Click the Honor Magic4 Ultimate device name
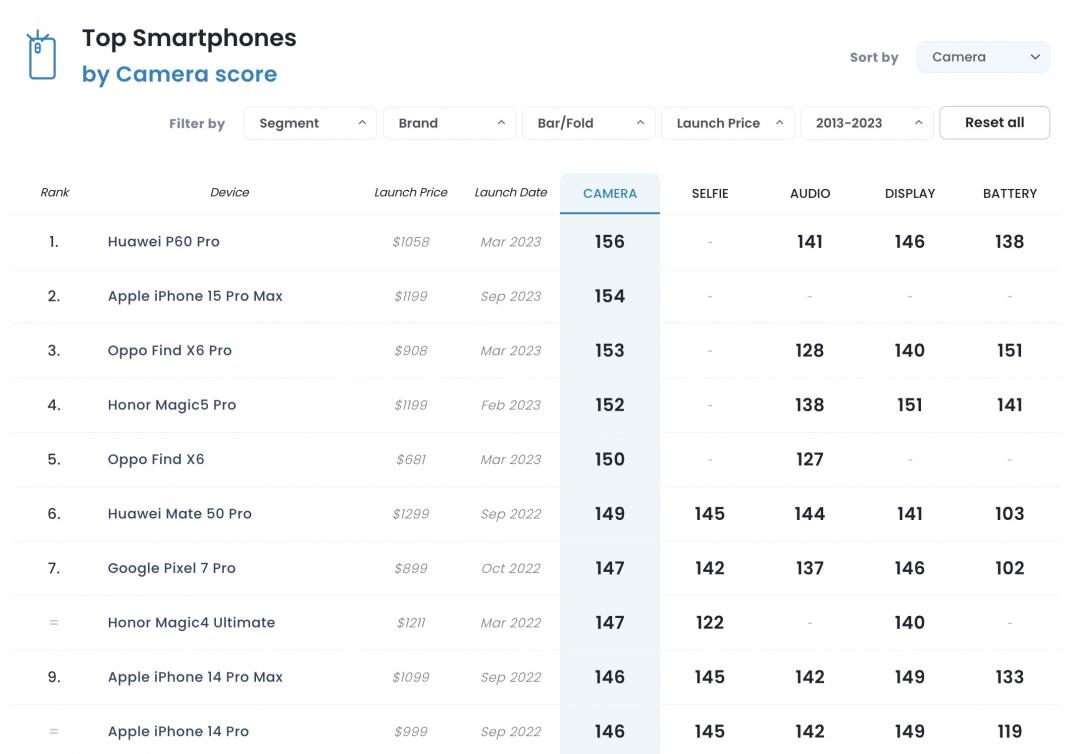The image size is (1080, 754). click(x=191, y=622)
